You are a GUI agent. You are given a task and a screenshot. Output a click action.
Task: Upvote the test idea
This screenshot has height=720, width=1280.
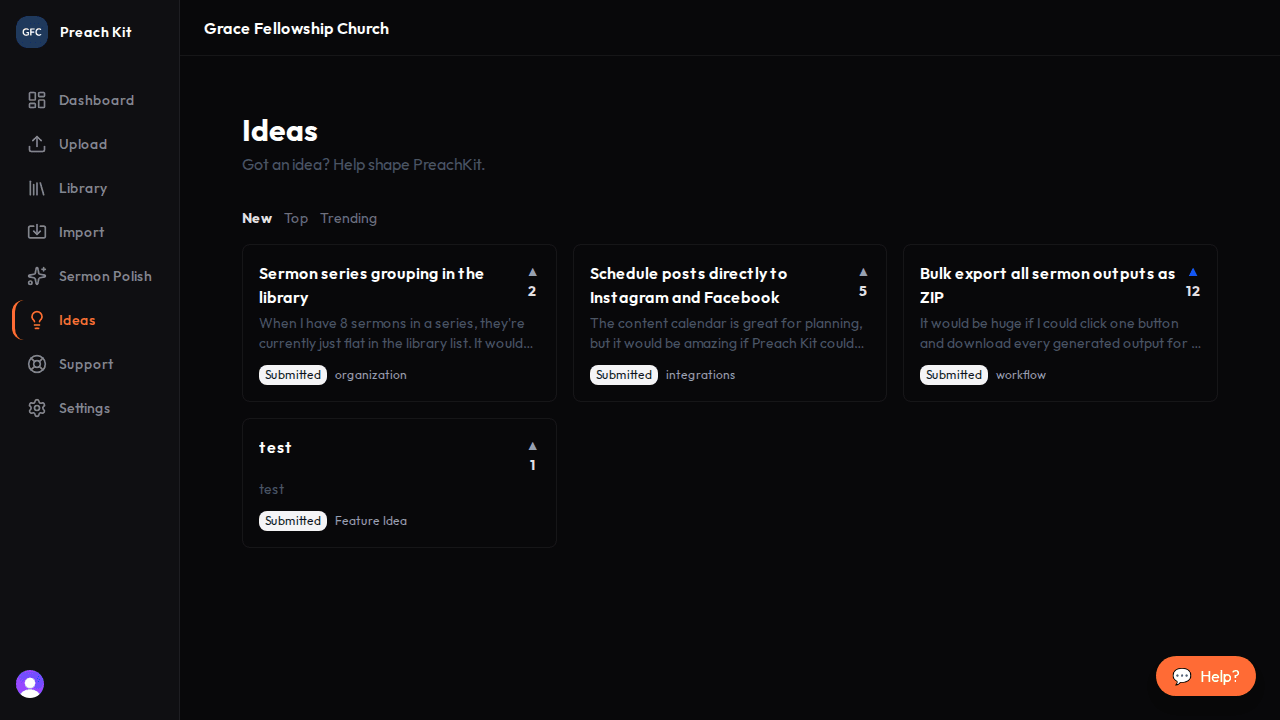coord(532,446)
